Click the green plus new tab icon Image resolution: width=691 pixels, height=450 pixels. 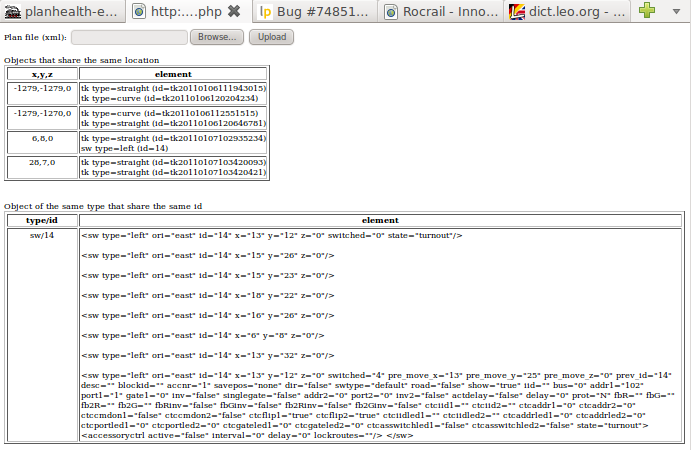[x=648, y=12]
